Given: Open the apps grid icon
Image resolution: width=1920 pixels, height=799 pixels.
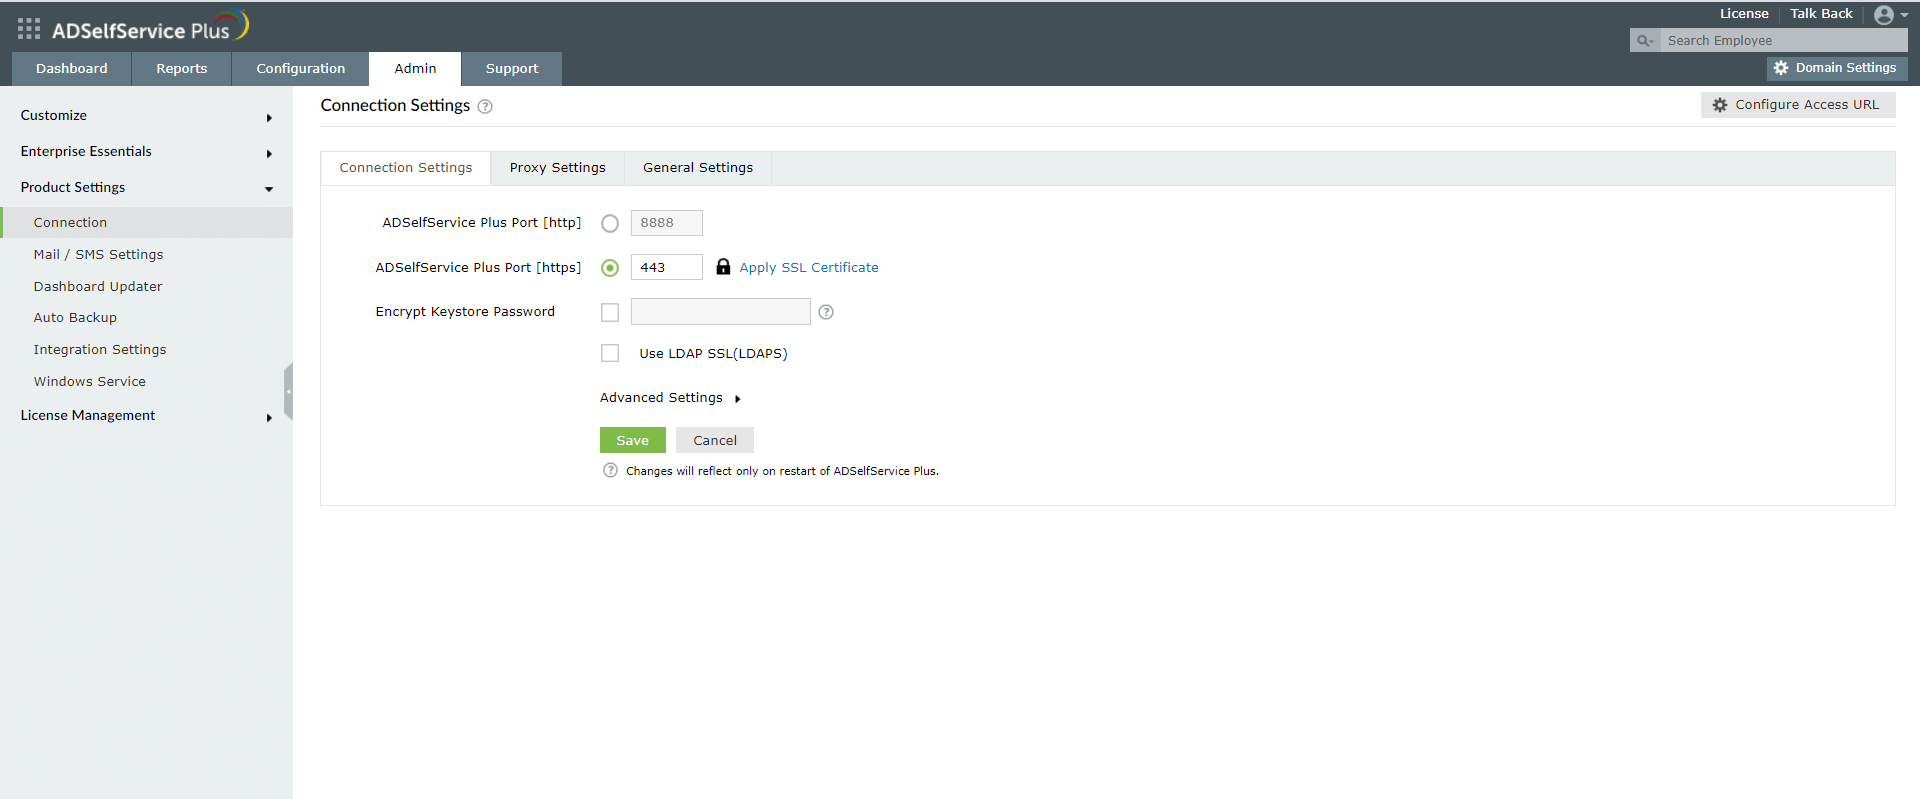Looking at the screenshot, I should point(29,29).
